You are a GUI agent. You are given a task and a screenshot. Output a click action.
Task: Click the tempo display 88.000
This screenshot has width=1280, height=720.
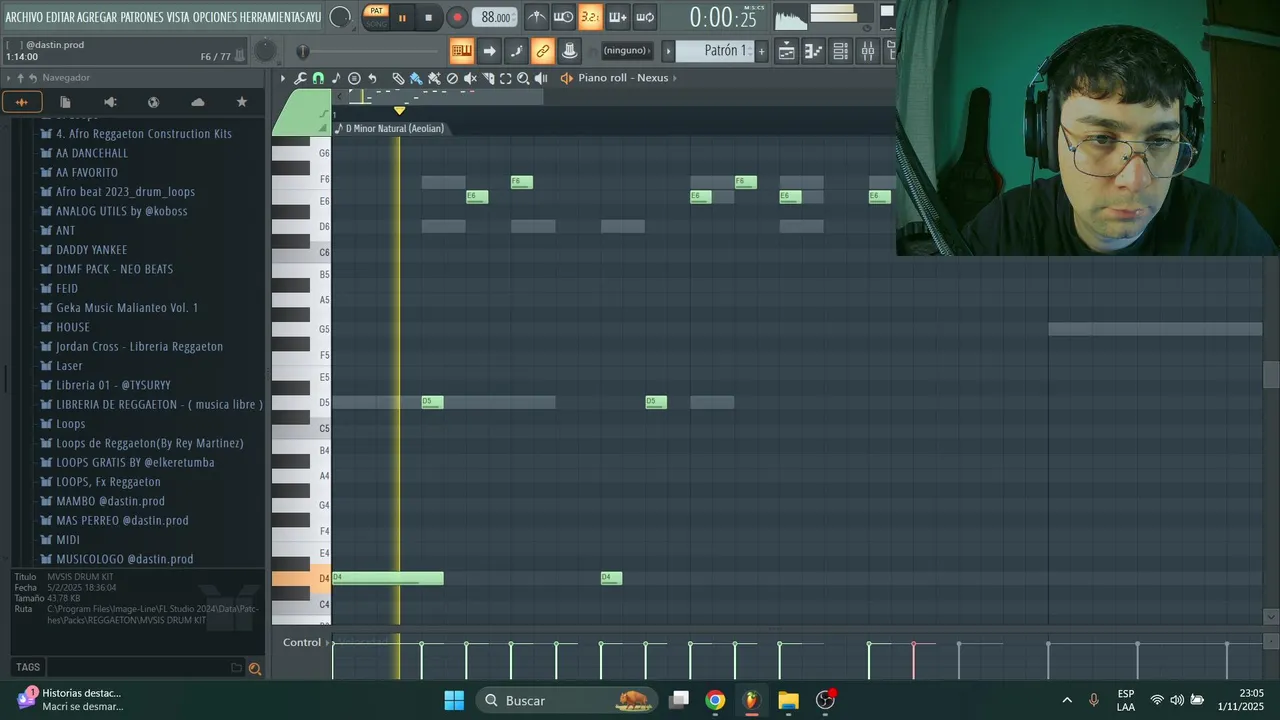tap(496, 17)
